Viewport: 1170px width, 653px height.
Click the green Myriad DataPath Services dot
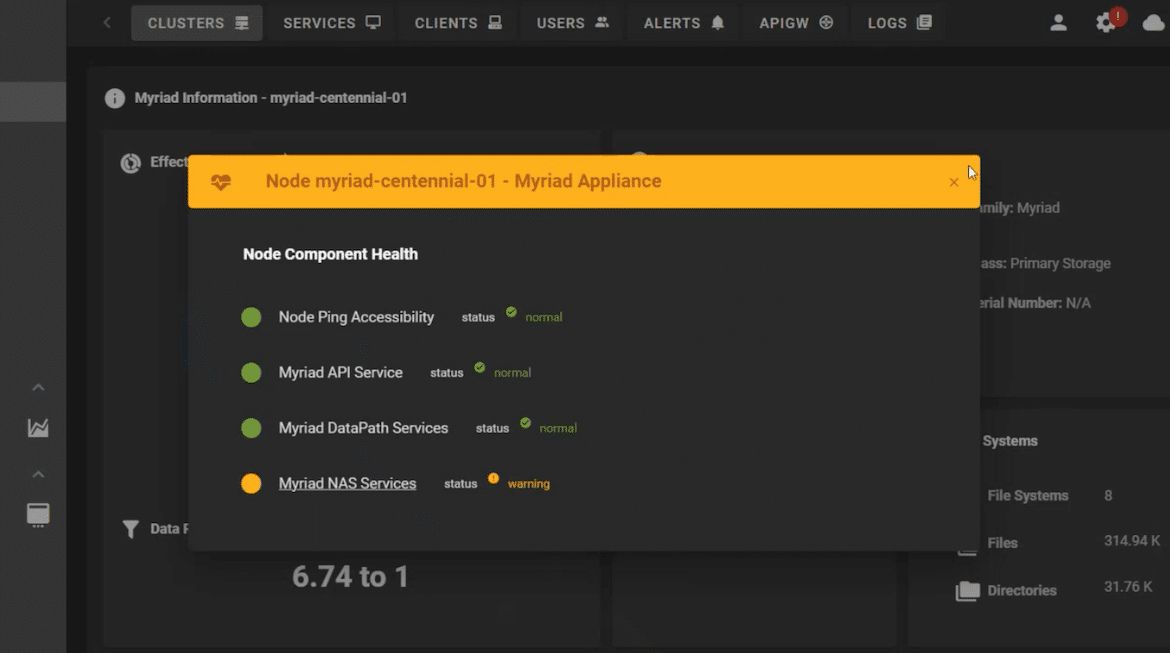pyautogui.click(x=251, y=428)
